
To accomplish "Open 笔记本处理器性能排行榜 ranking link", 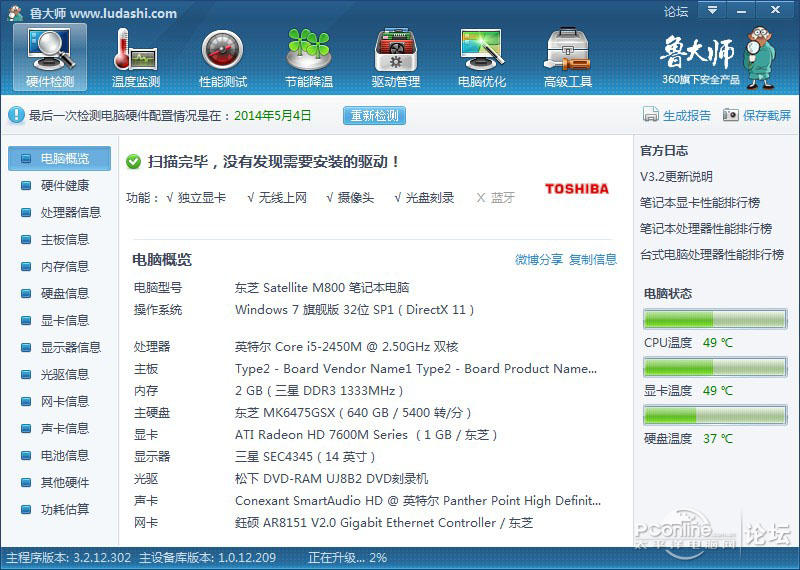I will [x=706, y=229].
